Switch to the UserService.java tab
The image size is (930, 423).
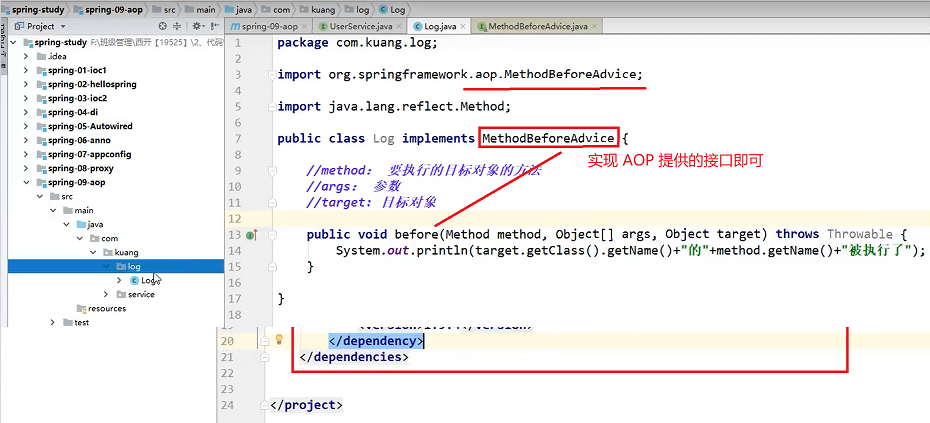tap(361, 27)
